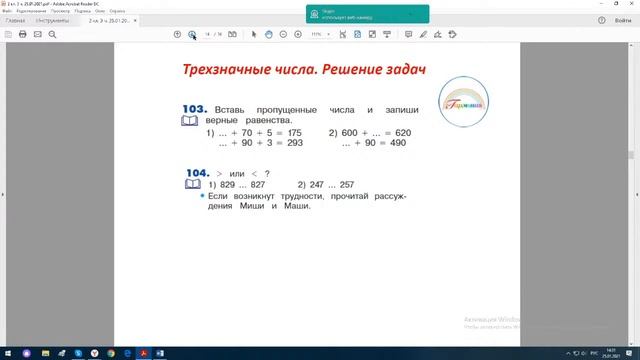The width and height of the screenshot is (640, 360).
Task: Go to next page arrow
Action: [x=192, y=34]
